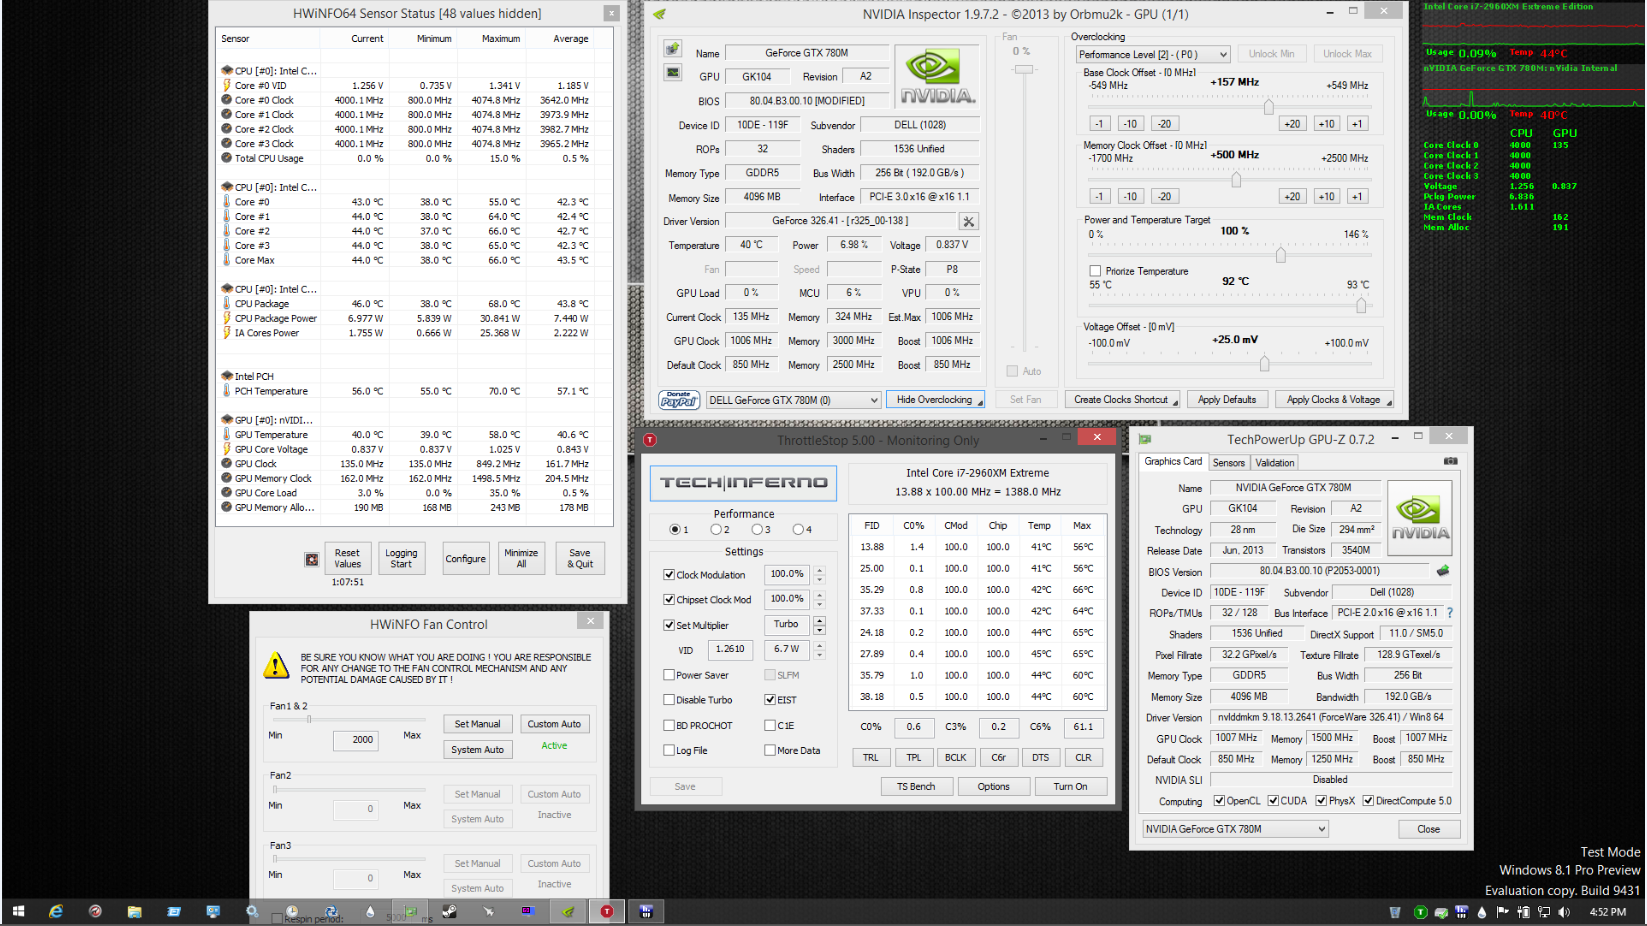Open the Performance Level P0 dropdown

[1153, 54]
